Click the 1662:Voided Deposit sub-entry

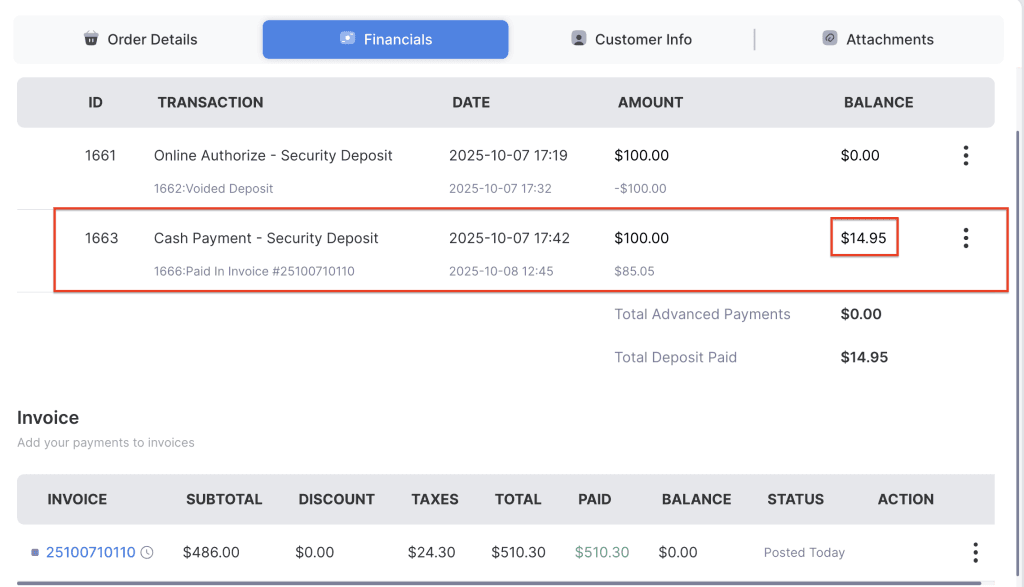pos(213,188)
